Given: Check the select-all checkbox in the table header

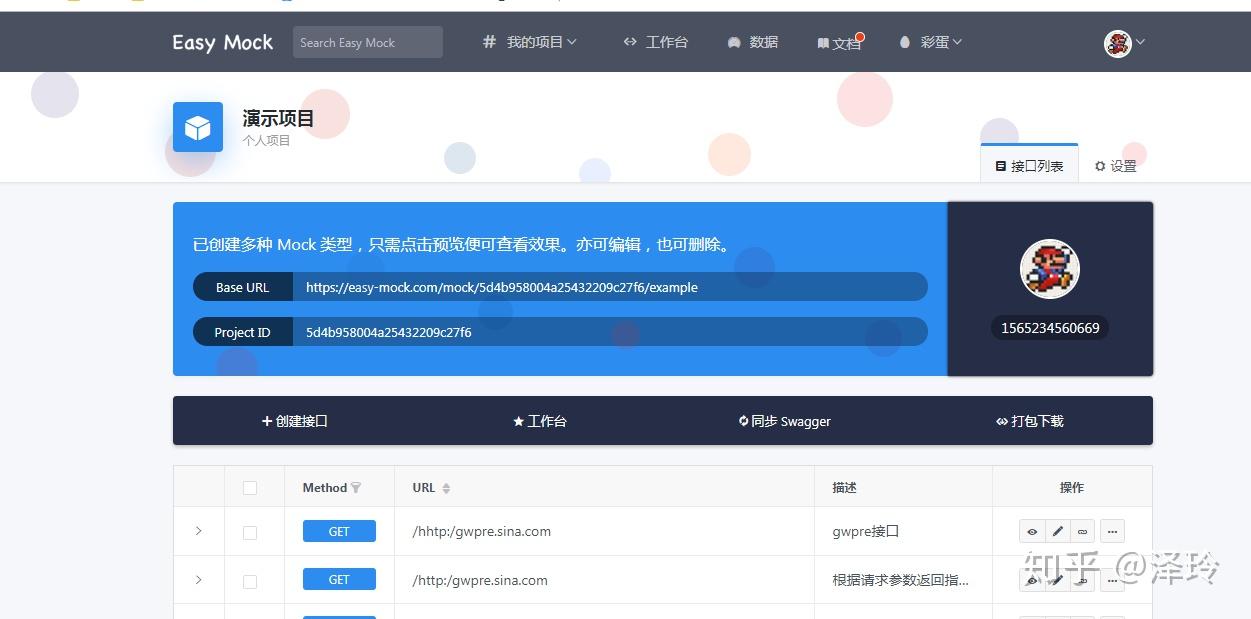Looking at the screenshot, I should 249,487.
